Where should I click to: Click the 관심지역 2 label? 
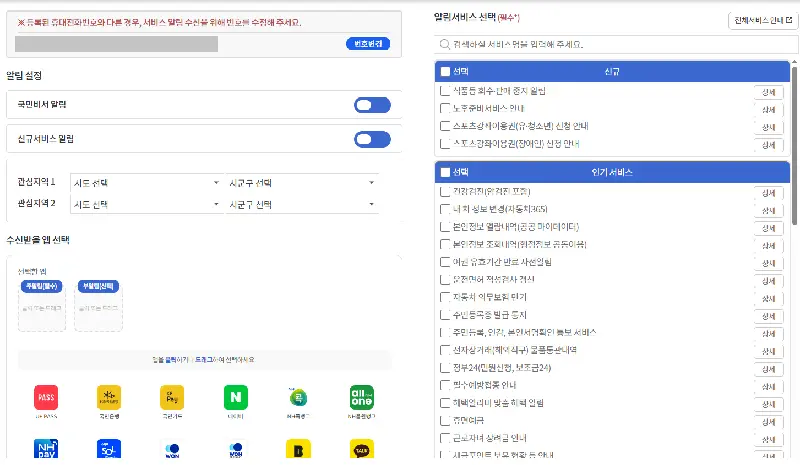(x=36, y=203)
